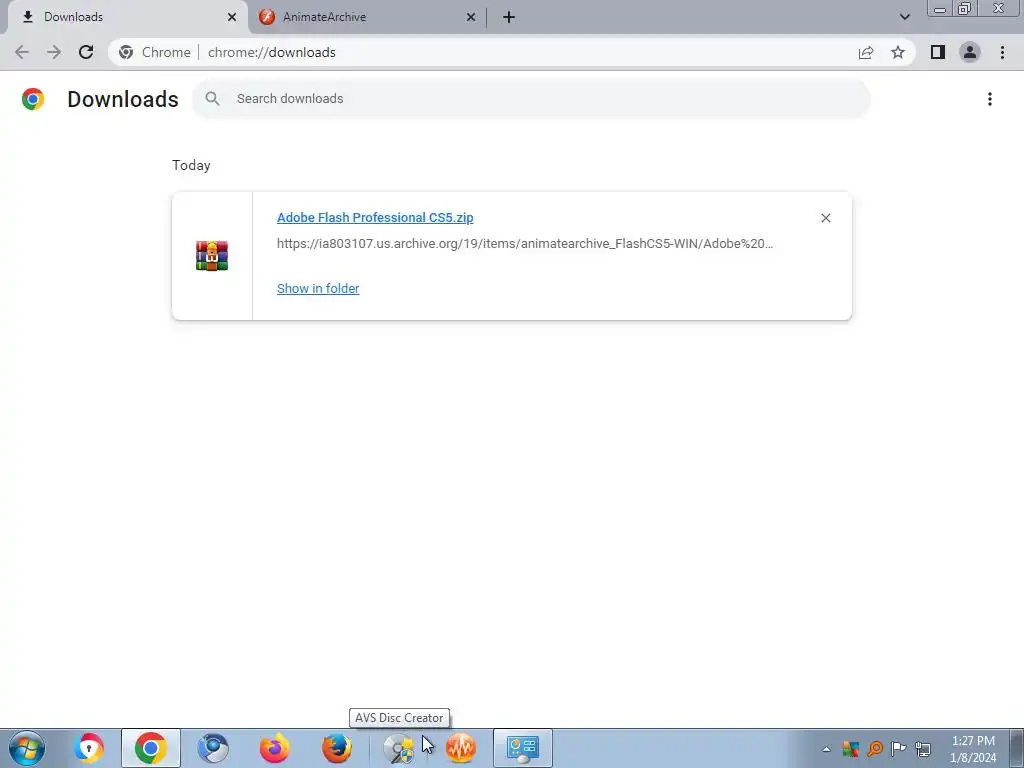The image size is (1024, 768).
Task: Open the Firefox Nightly purple taskbar icon
Action: [274, 748]
